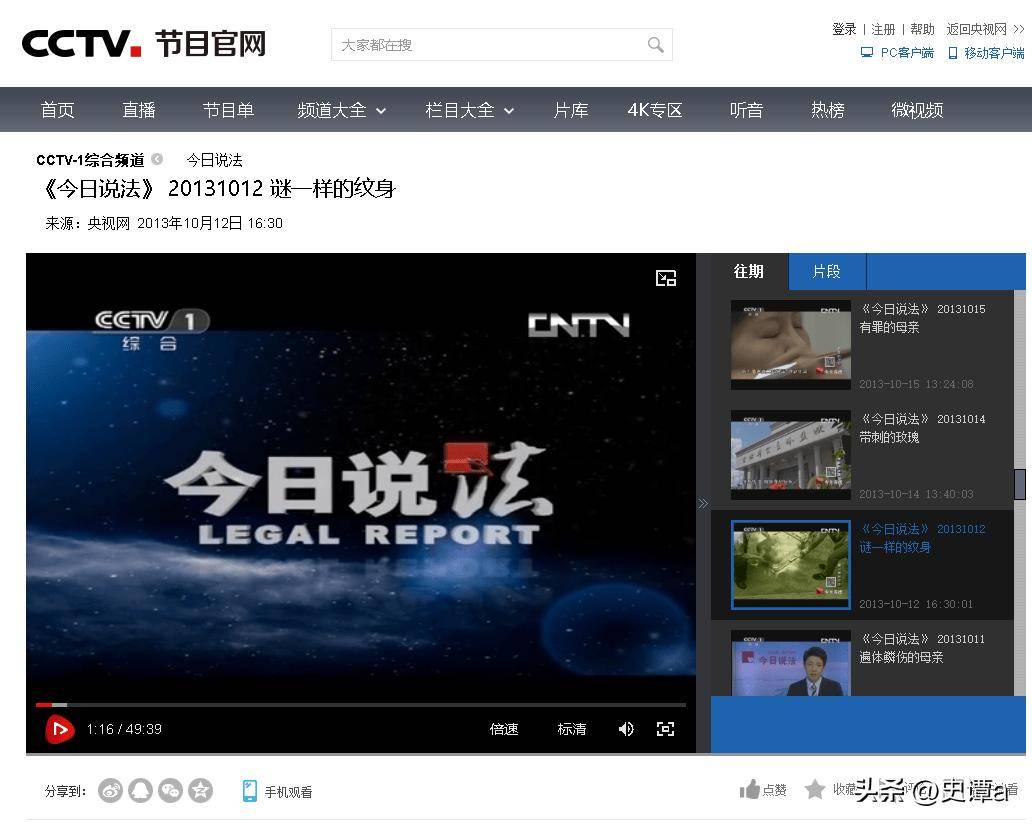Open thumbnail for 带刺的玫瑰 episode
Image resolution: width=1032 pixels, height=827 pixels.
[790, 455]
